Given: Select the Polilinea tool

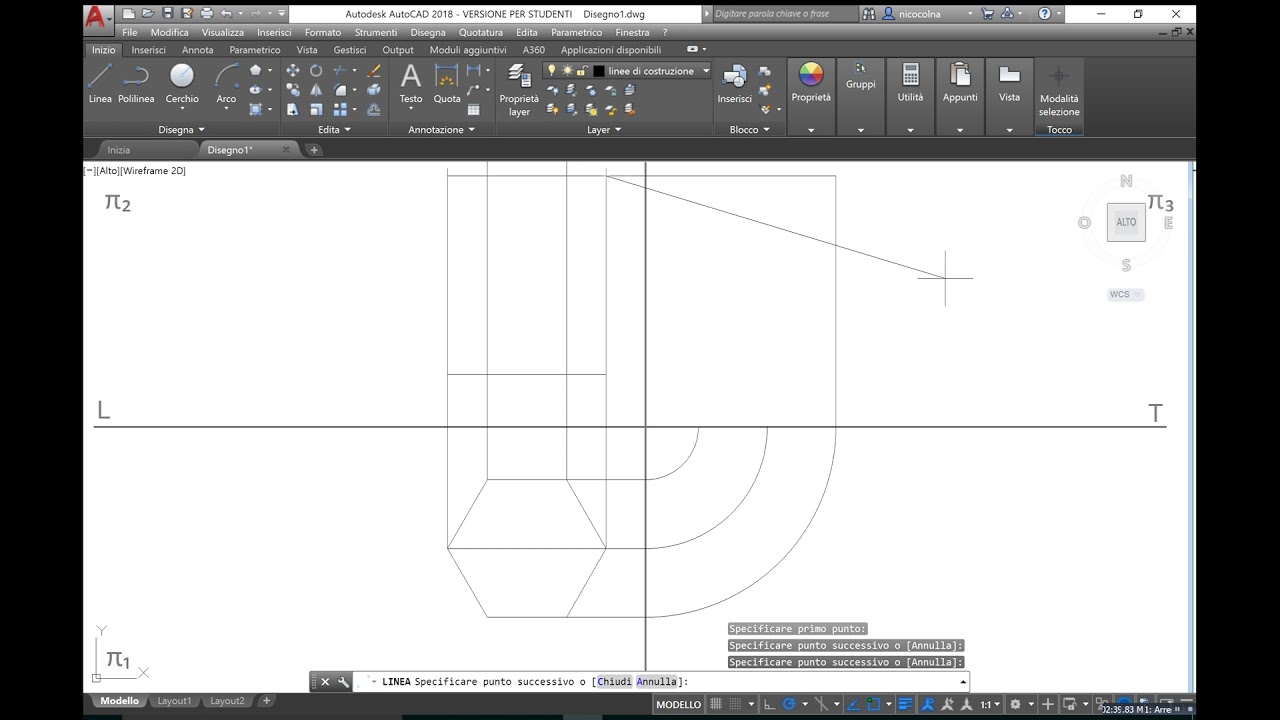Looking at the screenshot, I should coord(136,84).
